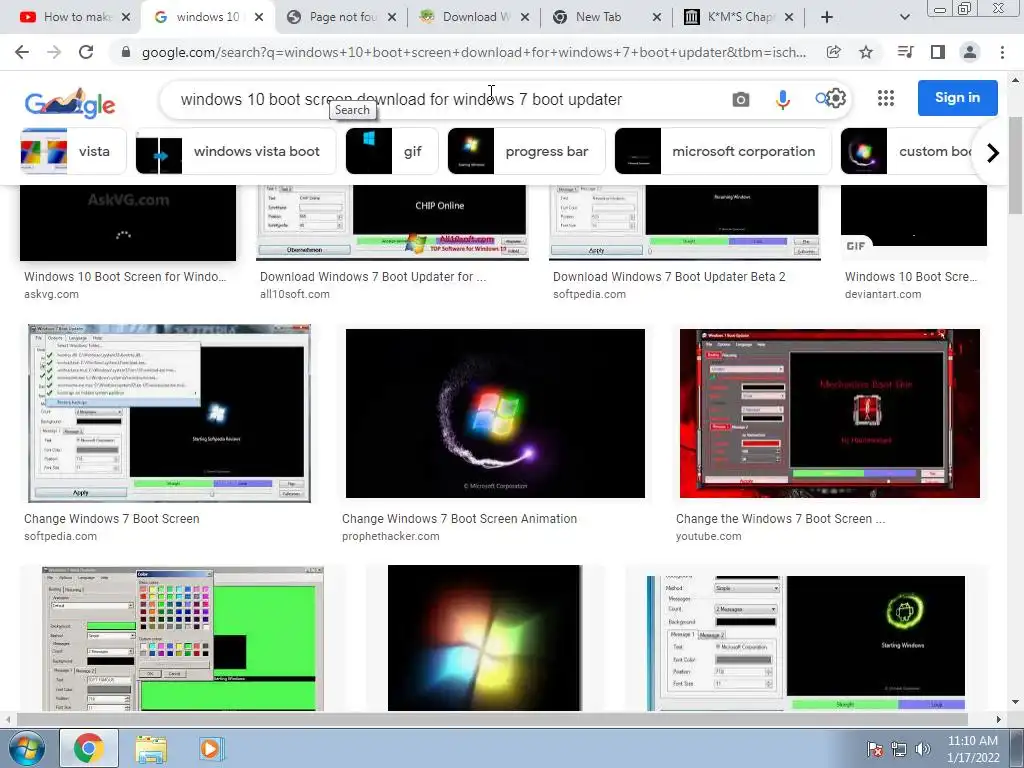This screenshot has height=768, width=1024.
Task: Open the volume speaker tray icon
Action: [923, 749]
